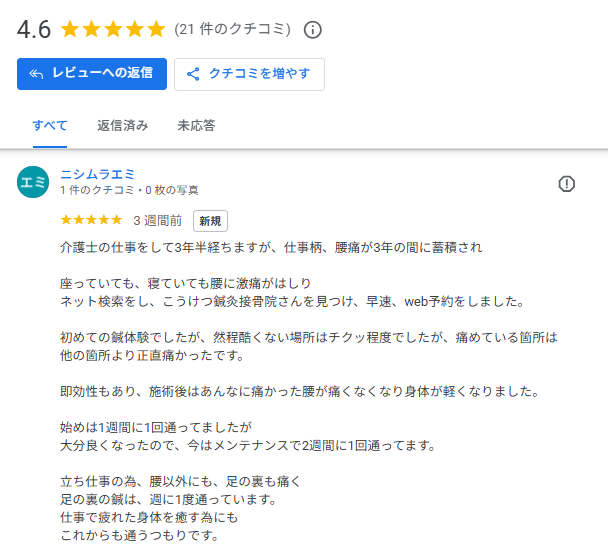Viewport: 608px width, 552px height.
Task: Click the line これからも通うつもりです
Action: [x=139, y=535]
